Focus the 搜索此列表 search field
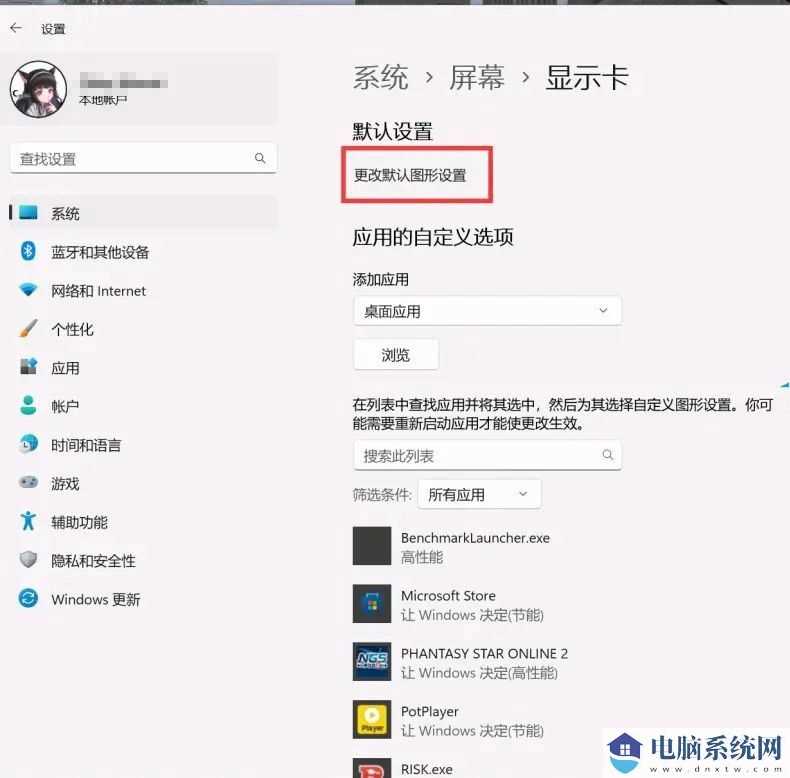The width and height of the screenshot is (790, 778). pyautogui.click(x=487, y=456)
